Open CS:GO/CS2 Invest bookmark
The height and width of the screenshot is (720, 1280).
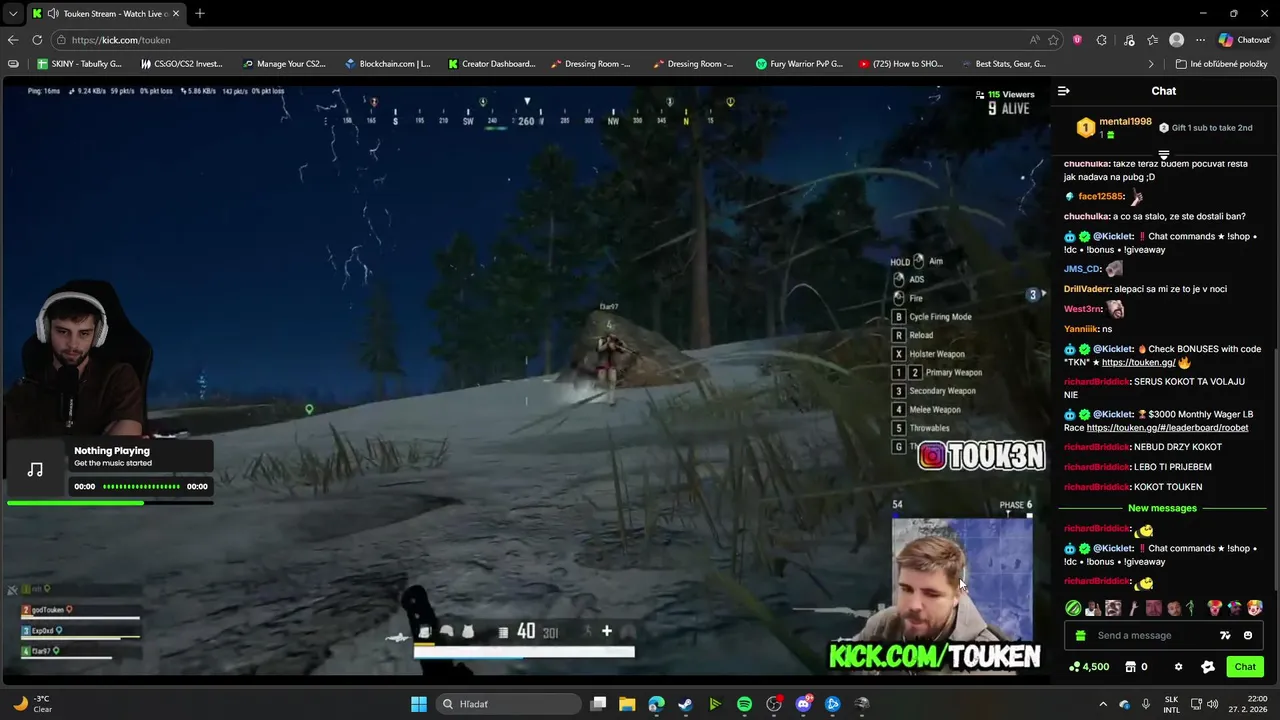pyautogui.click(x=182, y=64)
